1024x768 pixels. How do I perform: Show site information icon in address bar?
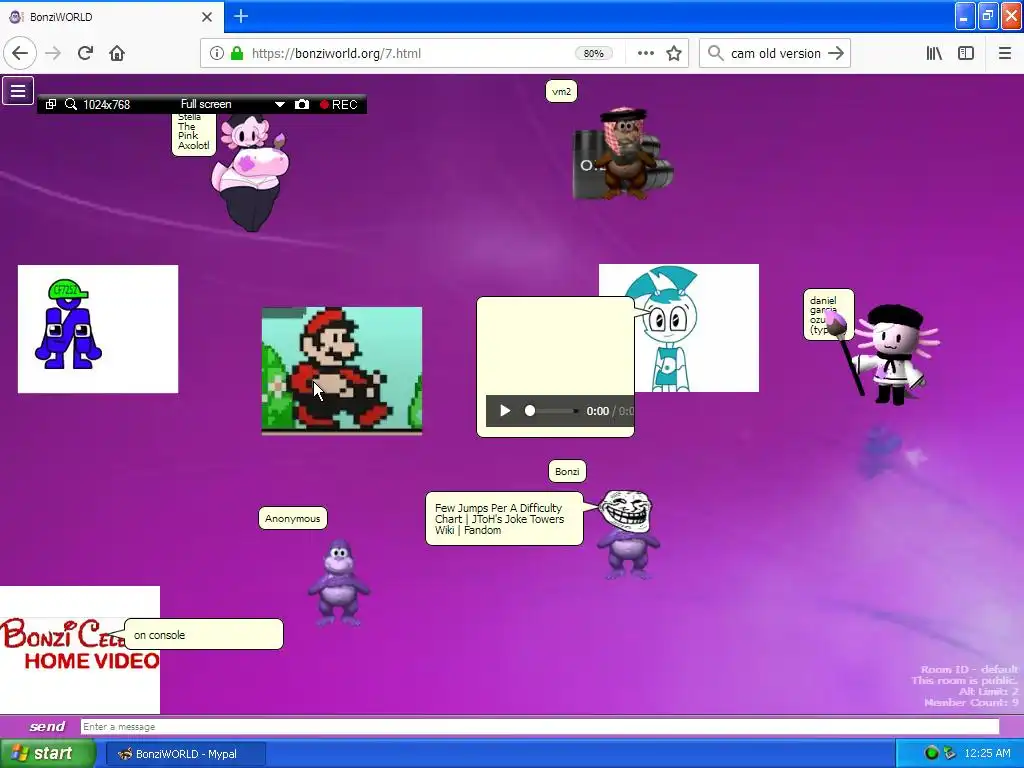click(x=217, y=54)
